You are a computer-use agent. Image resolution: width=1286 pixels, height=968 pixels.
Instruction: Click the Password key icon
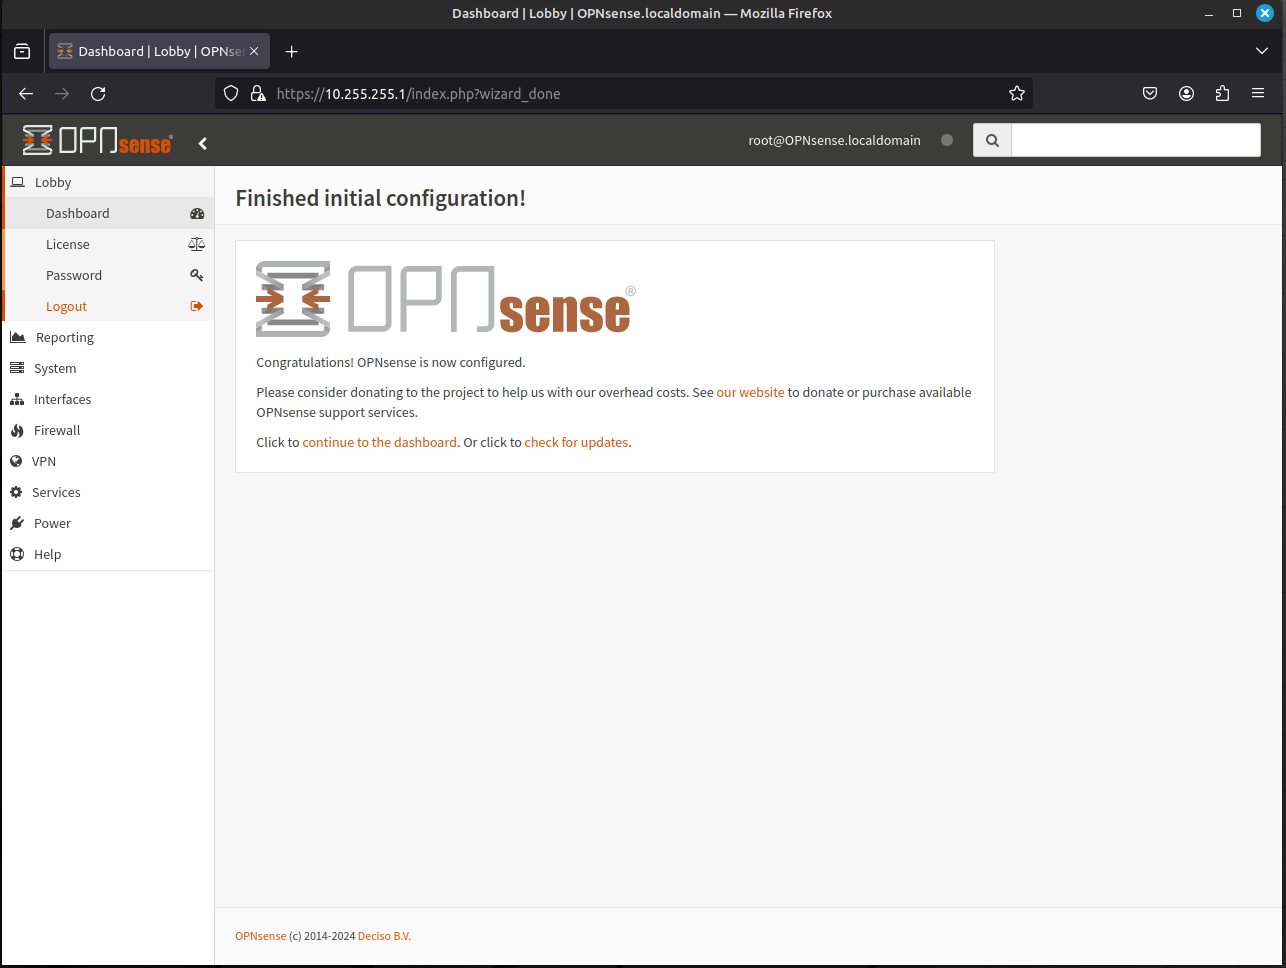[x=197, y=275]
